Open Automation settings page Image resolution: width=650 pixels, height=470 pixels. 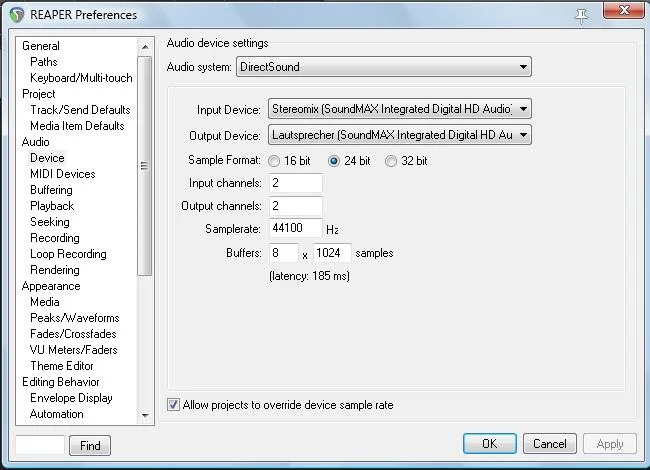pos(56,414)
